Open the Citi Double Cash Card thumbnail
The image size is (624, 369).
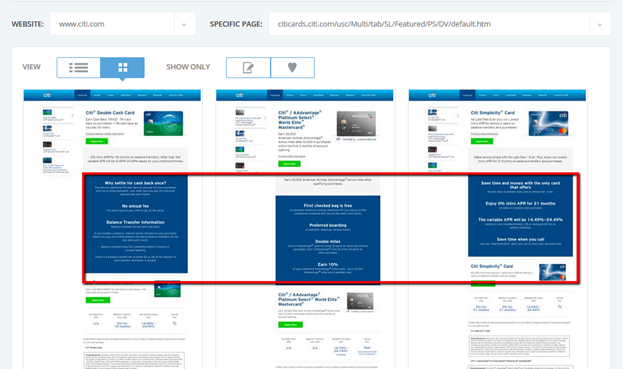pos(113,229)
